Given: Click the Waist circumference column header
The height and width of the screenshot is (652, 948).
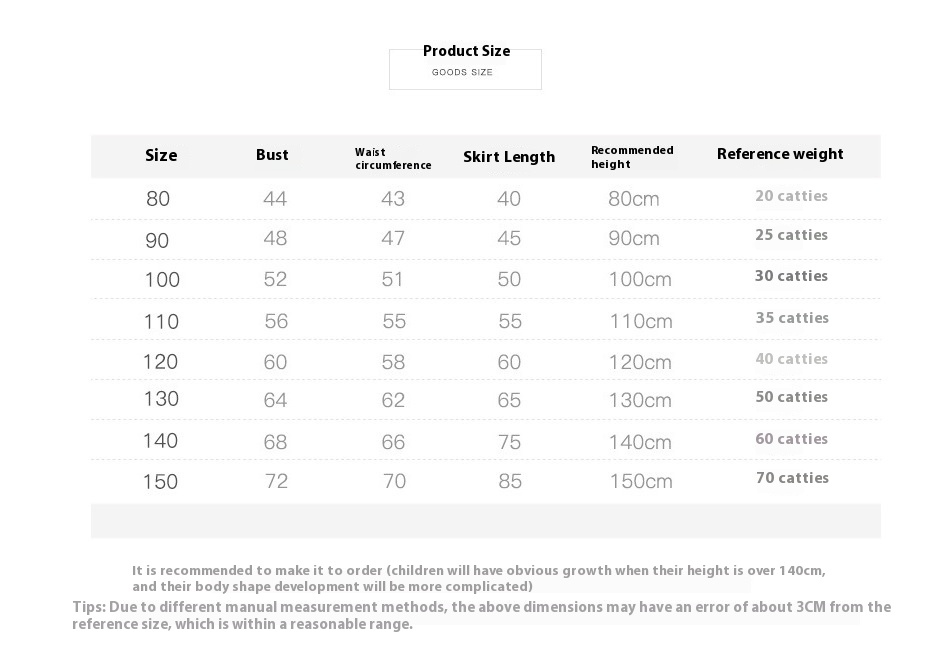Looking at the screenshot, I should click(393, 159).
